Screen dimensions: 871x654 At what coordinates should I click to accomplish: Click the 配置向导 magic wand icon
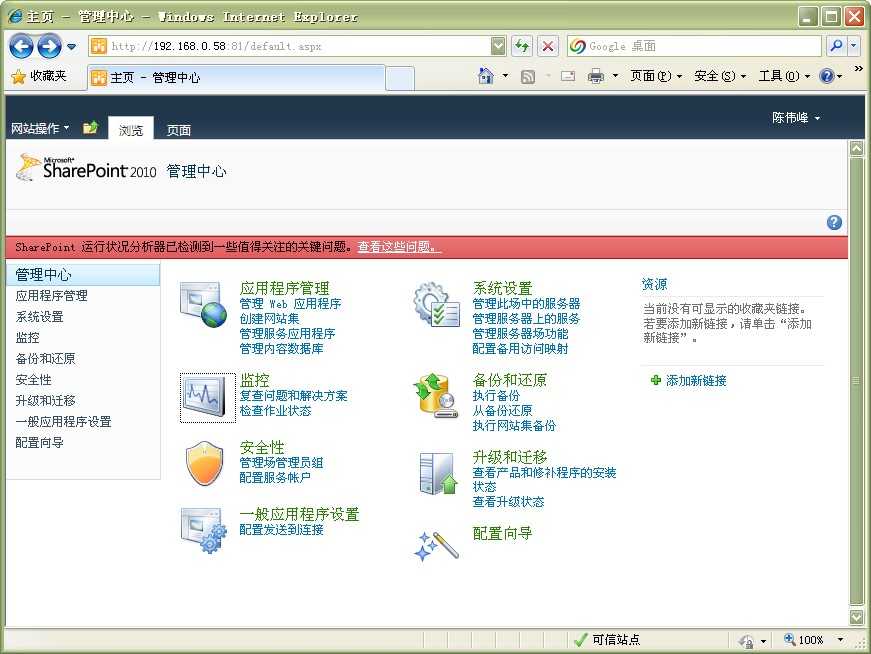437,546
